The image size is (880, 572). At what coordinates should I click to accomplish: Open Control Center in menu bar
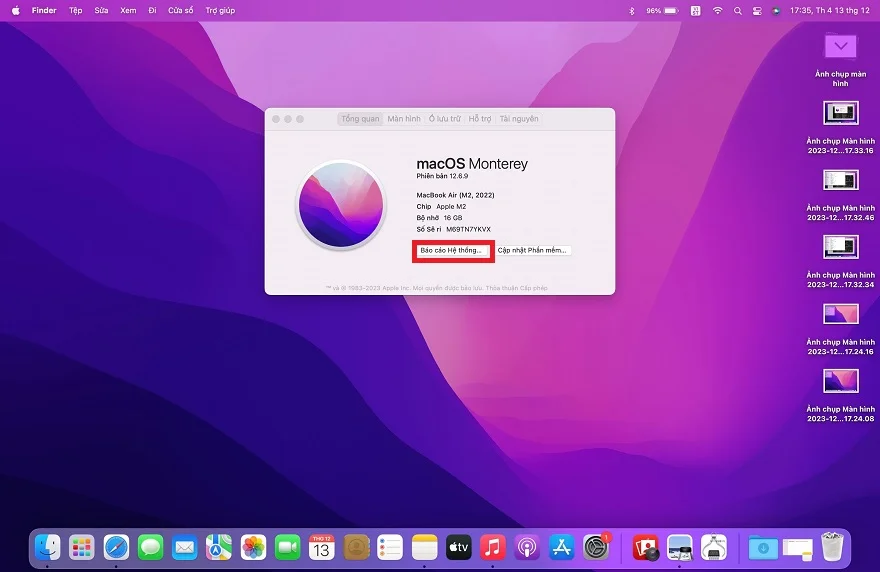[757, 11]
